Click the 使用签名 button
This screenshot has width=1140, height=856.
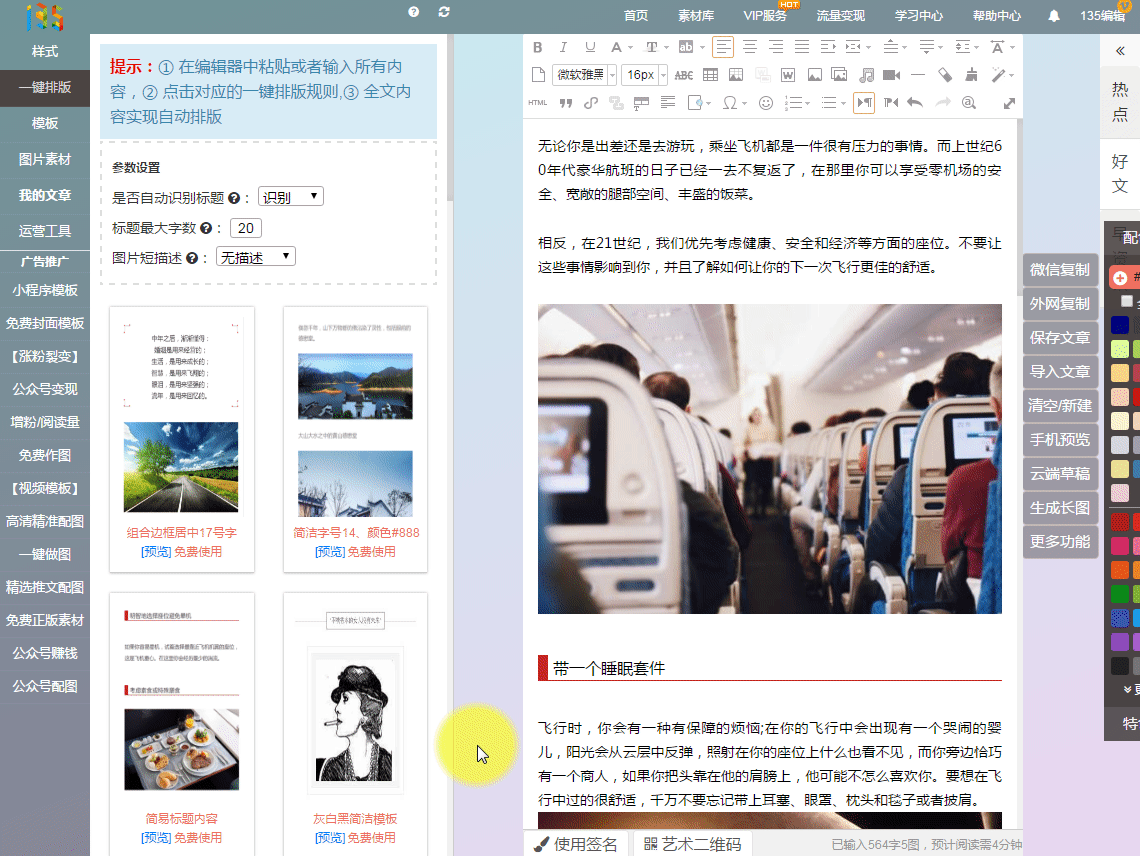(575, 844)
